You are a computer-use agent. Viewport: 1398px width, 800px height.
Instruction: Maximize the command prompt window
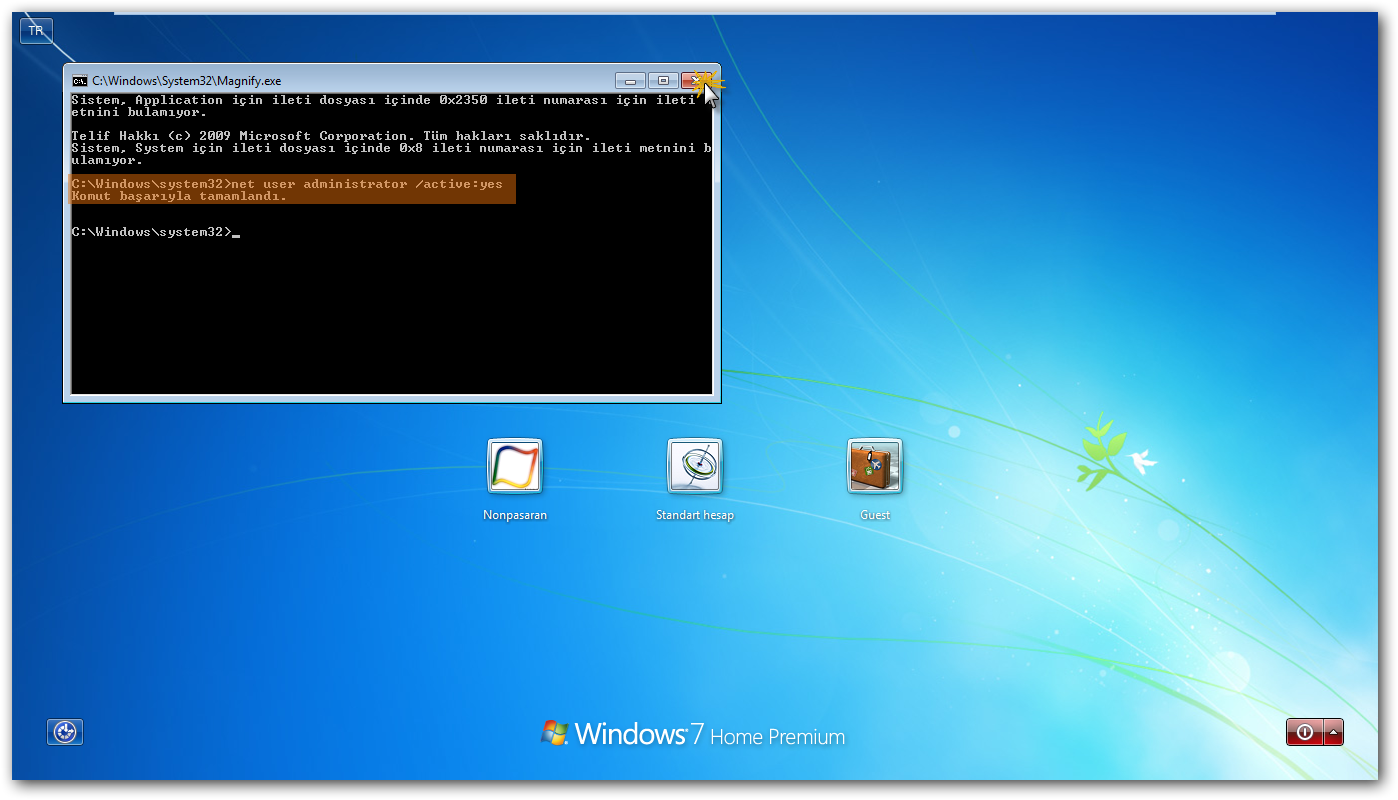click(x=662, y=80)
